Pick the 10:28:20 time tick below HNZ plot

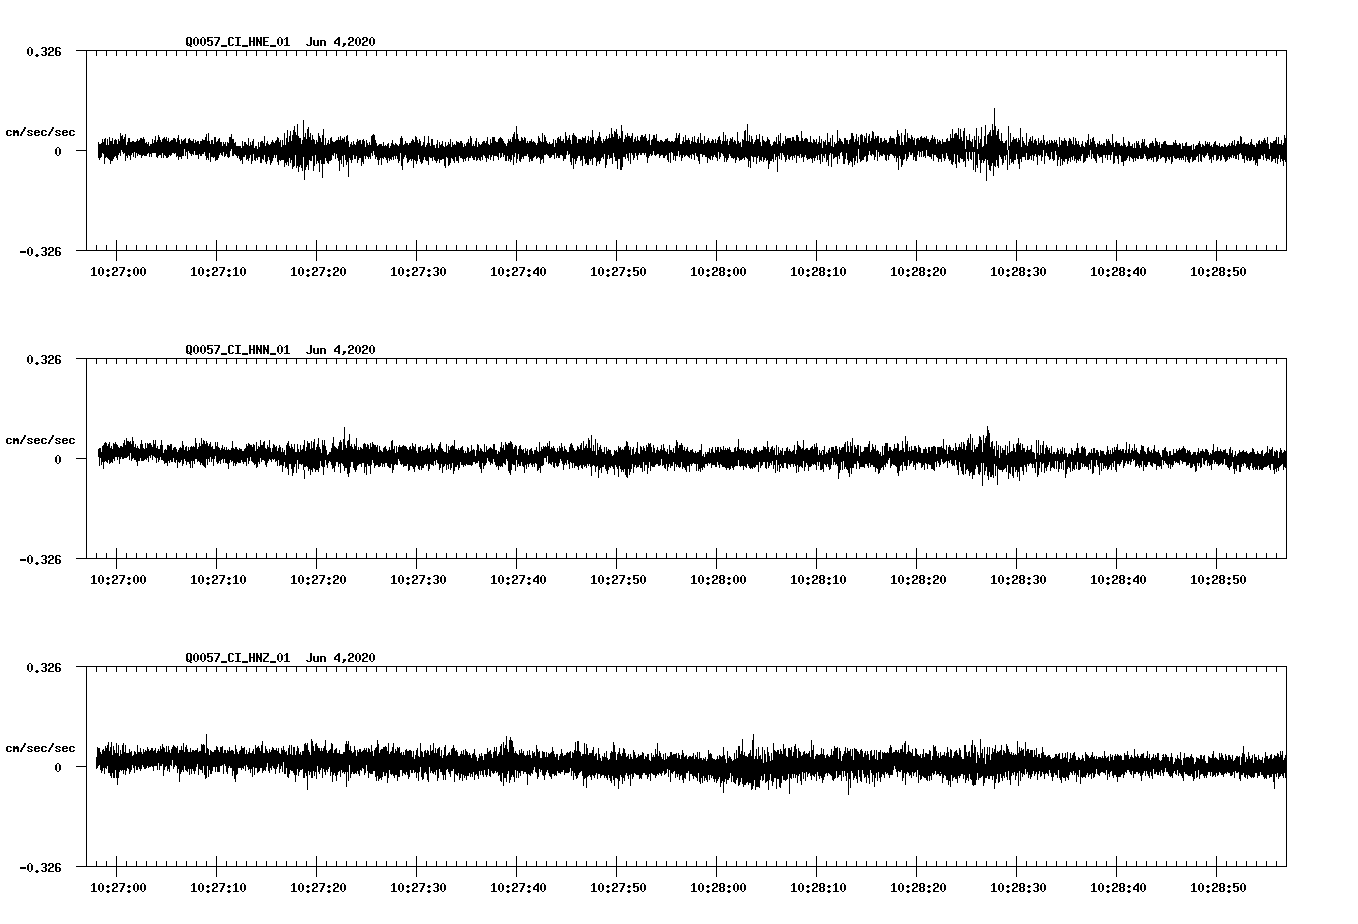[918, 887]
